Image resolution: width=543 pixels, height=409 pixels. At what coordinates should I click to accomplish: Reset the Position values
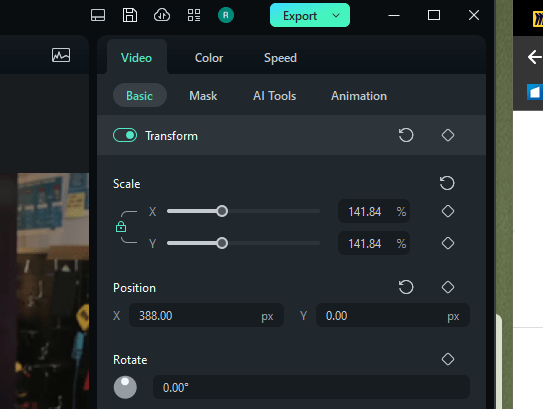[406, 287]
